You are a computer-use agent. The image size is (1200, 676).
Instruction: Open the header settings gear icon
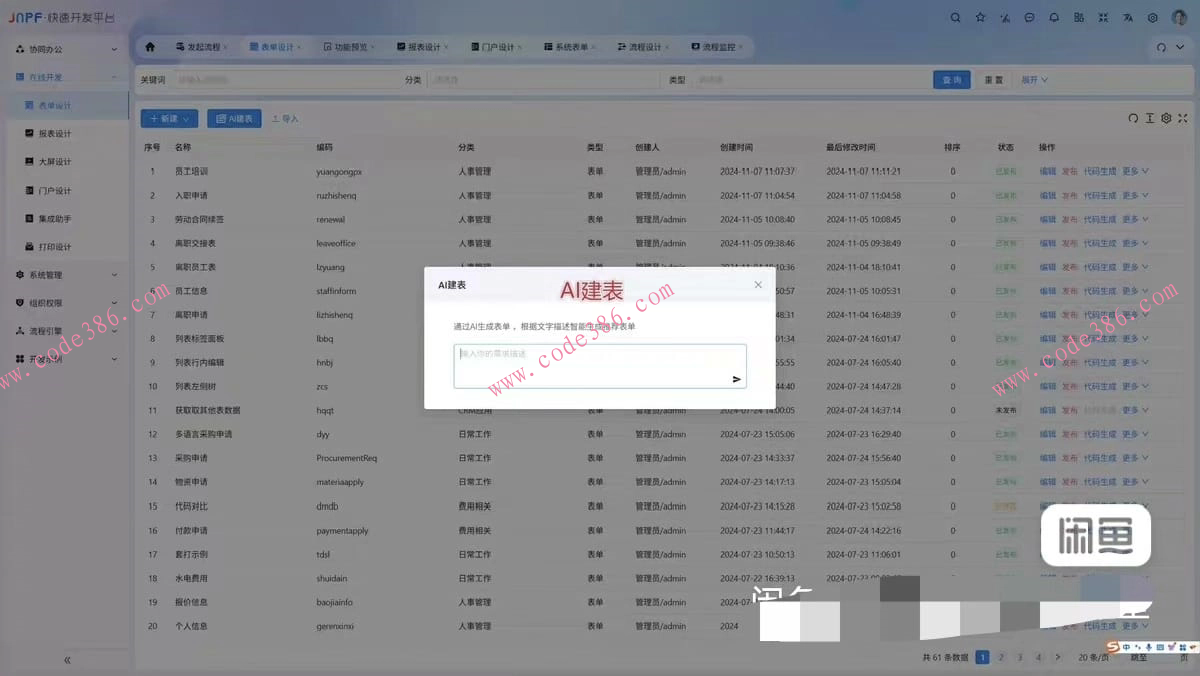1153,17
